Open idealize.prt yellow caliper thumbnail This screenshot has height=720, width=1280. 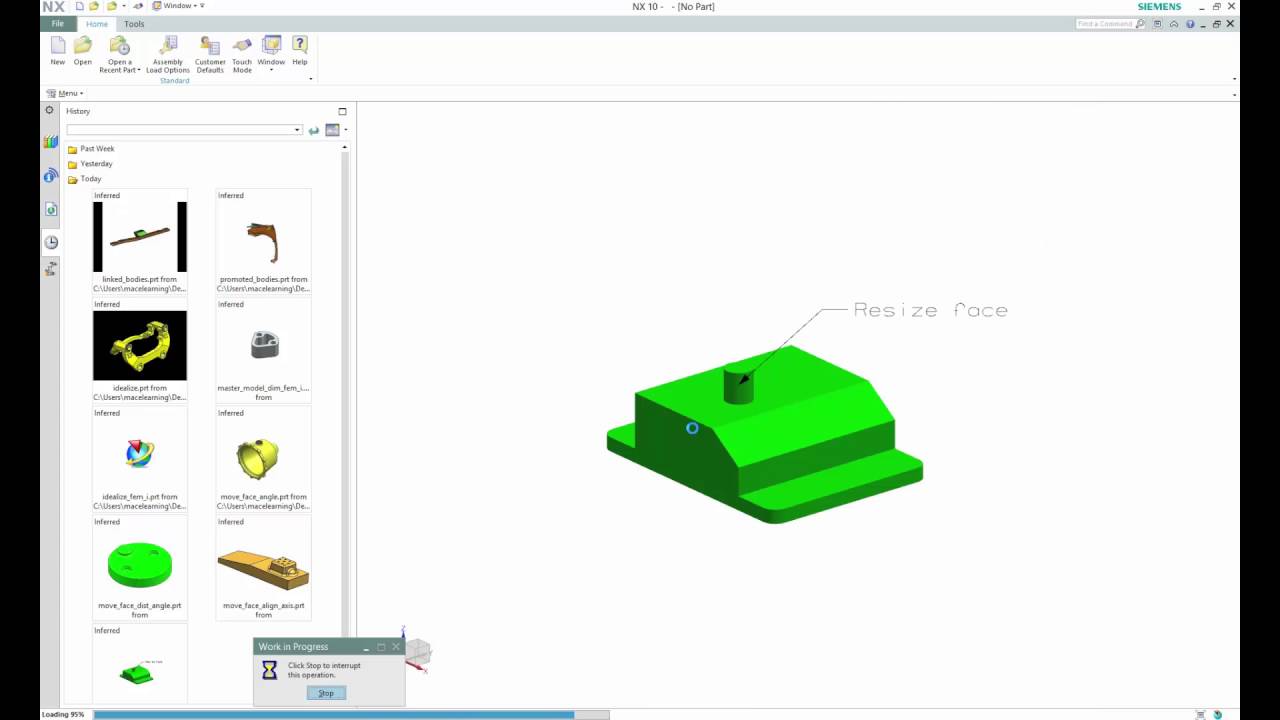pos(140,346)
